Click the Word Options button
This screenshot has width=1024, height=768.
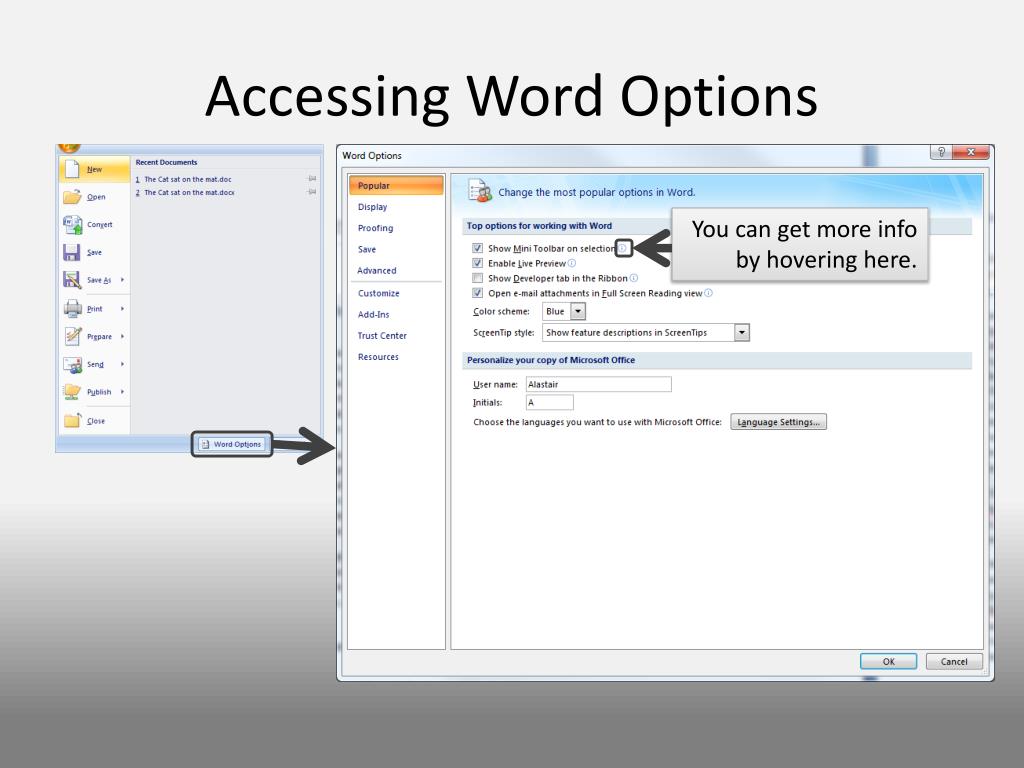pyautogui.click(x=231, y=444)
